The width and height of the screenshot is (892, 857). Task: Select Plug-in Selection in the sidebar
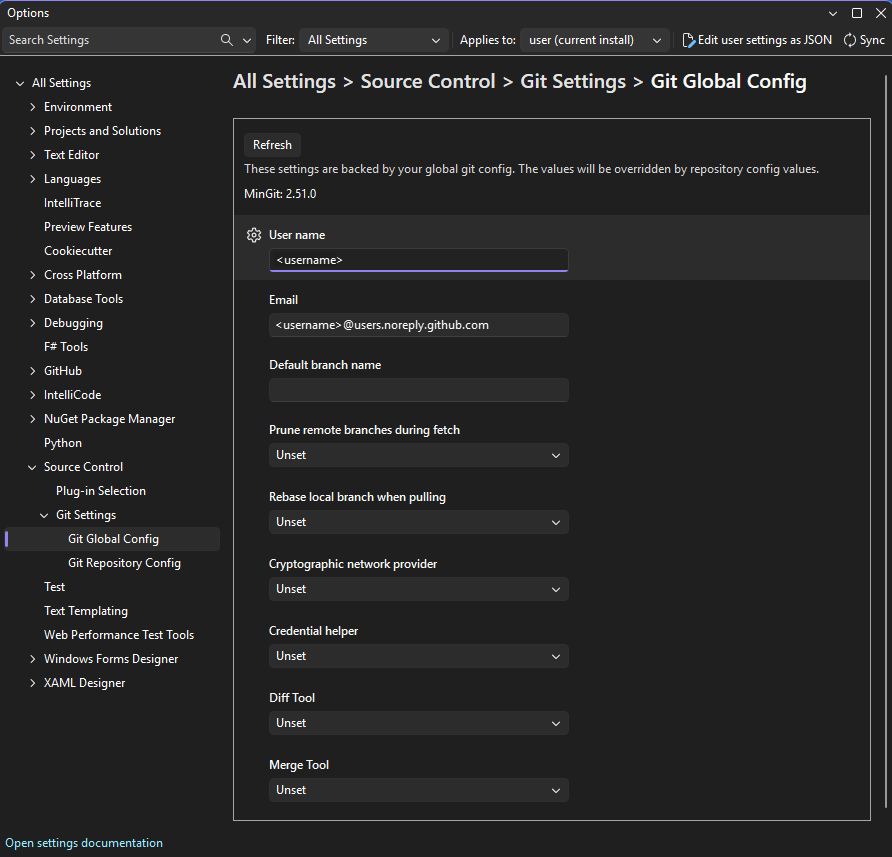pyautogui.click(x=100, y=490)
